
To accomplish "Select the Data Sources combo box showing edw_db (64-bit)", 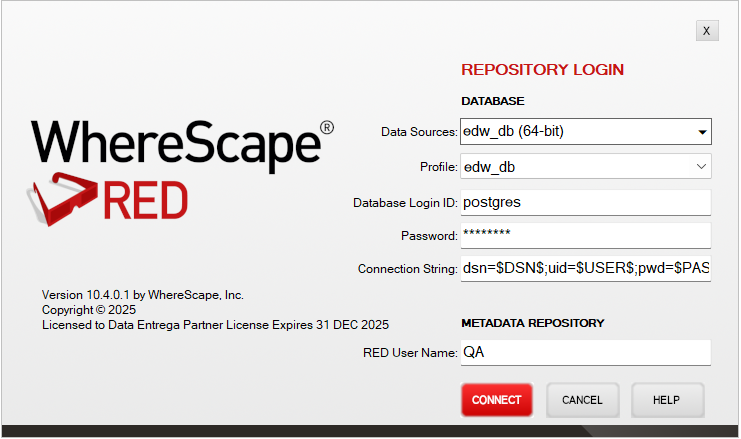I will [586, 131].
